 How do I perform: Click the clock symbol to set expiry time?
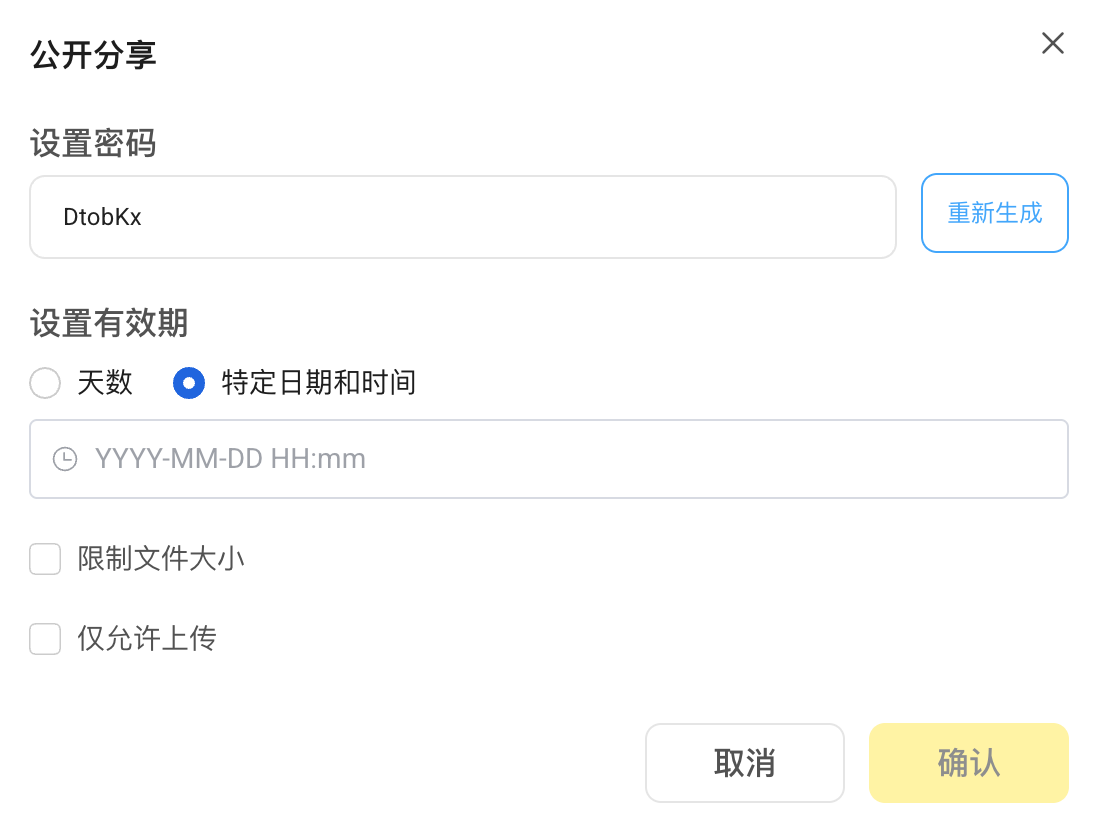(66, 459)
